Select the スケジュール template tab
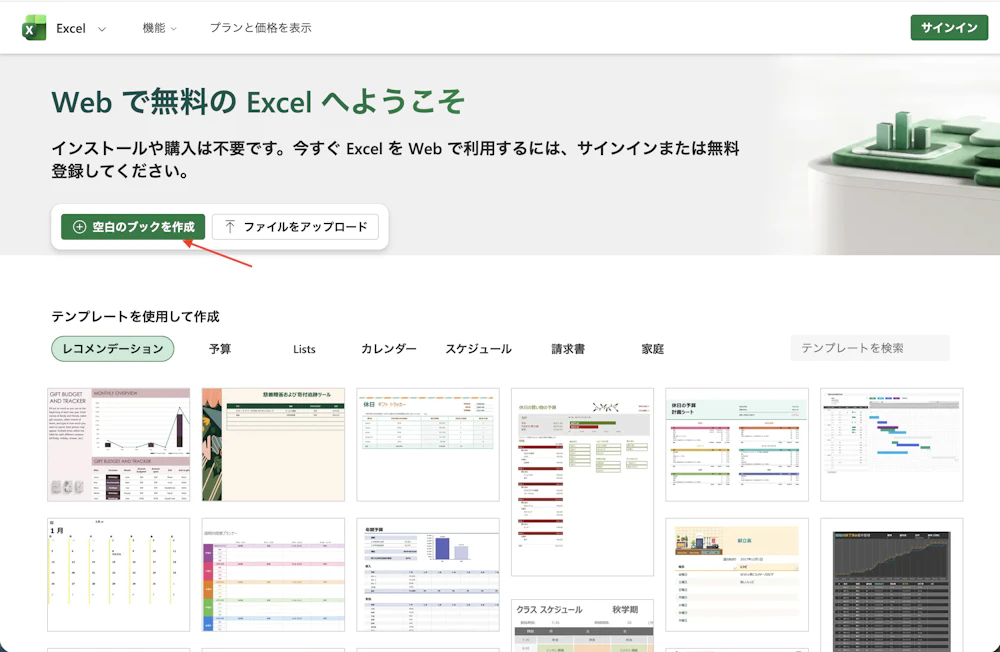1000x652 pixels. (x=478, y=349)
